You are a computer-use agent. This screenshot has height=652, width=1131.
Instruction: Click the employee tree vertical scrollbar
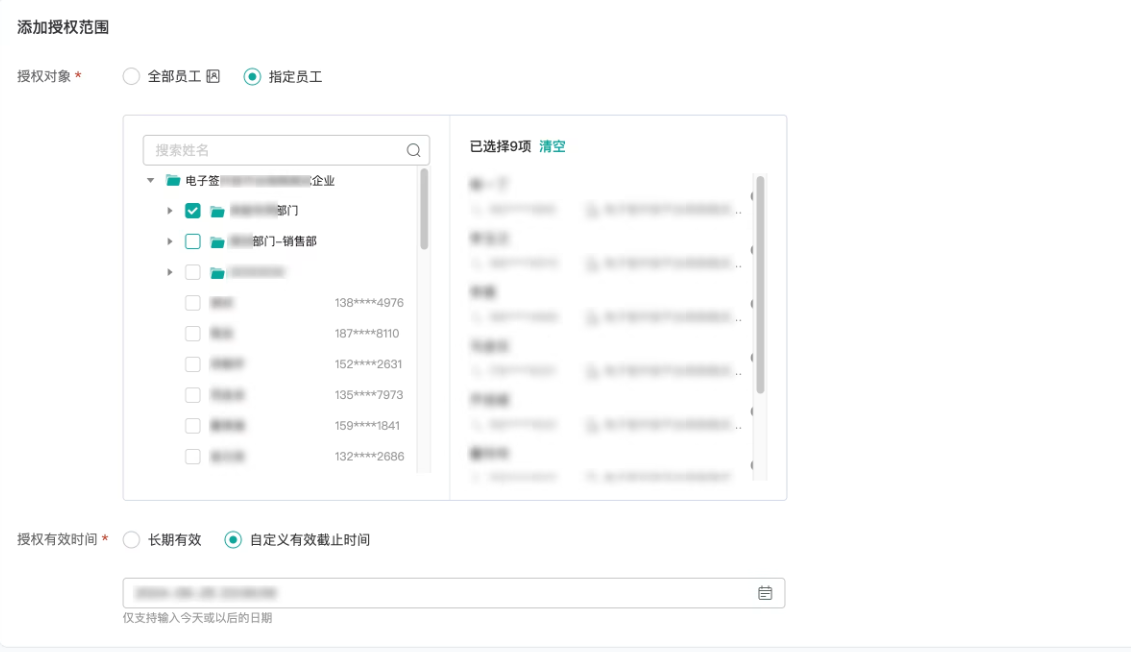[x=424, y=209]
